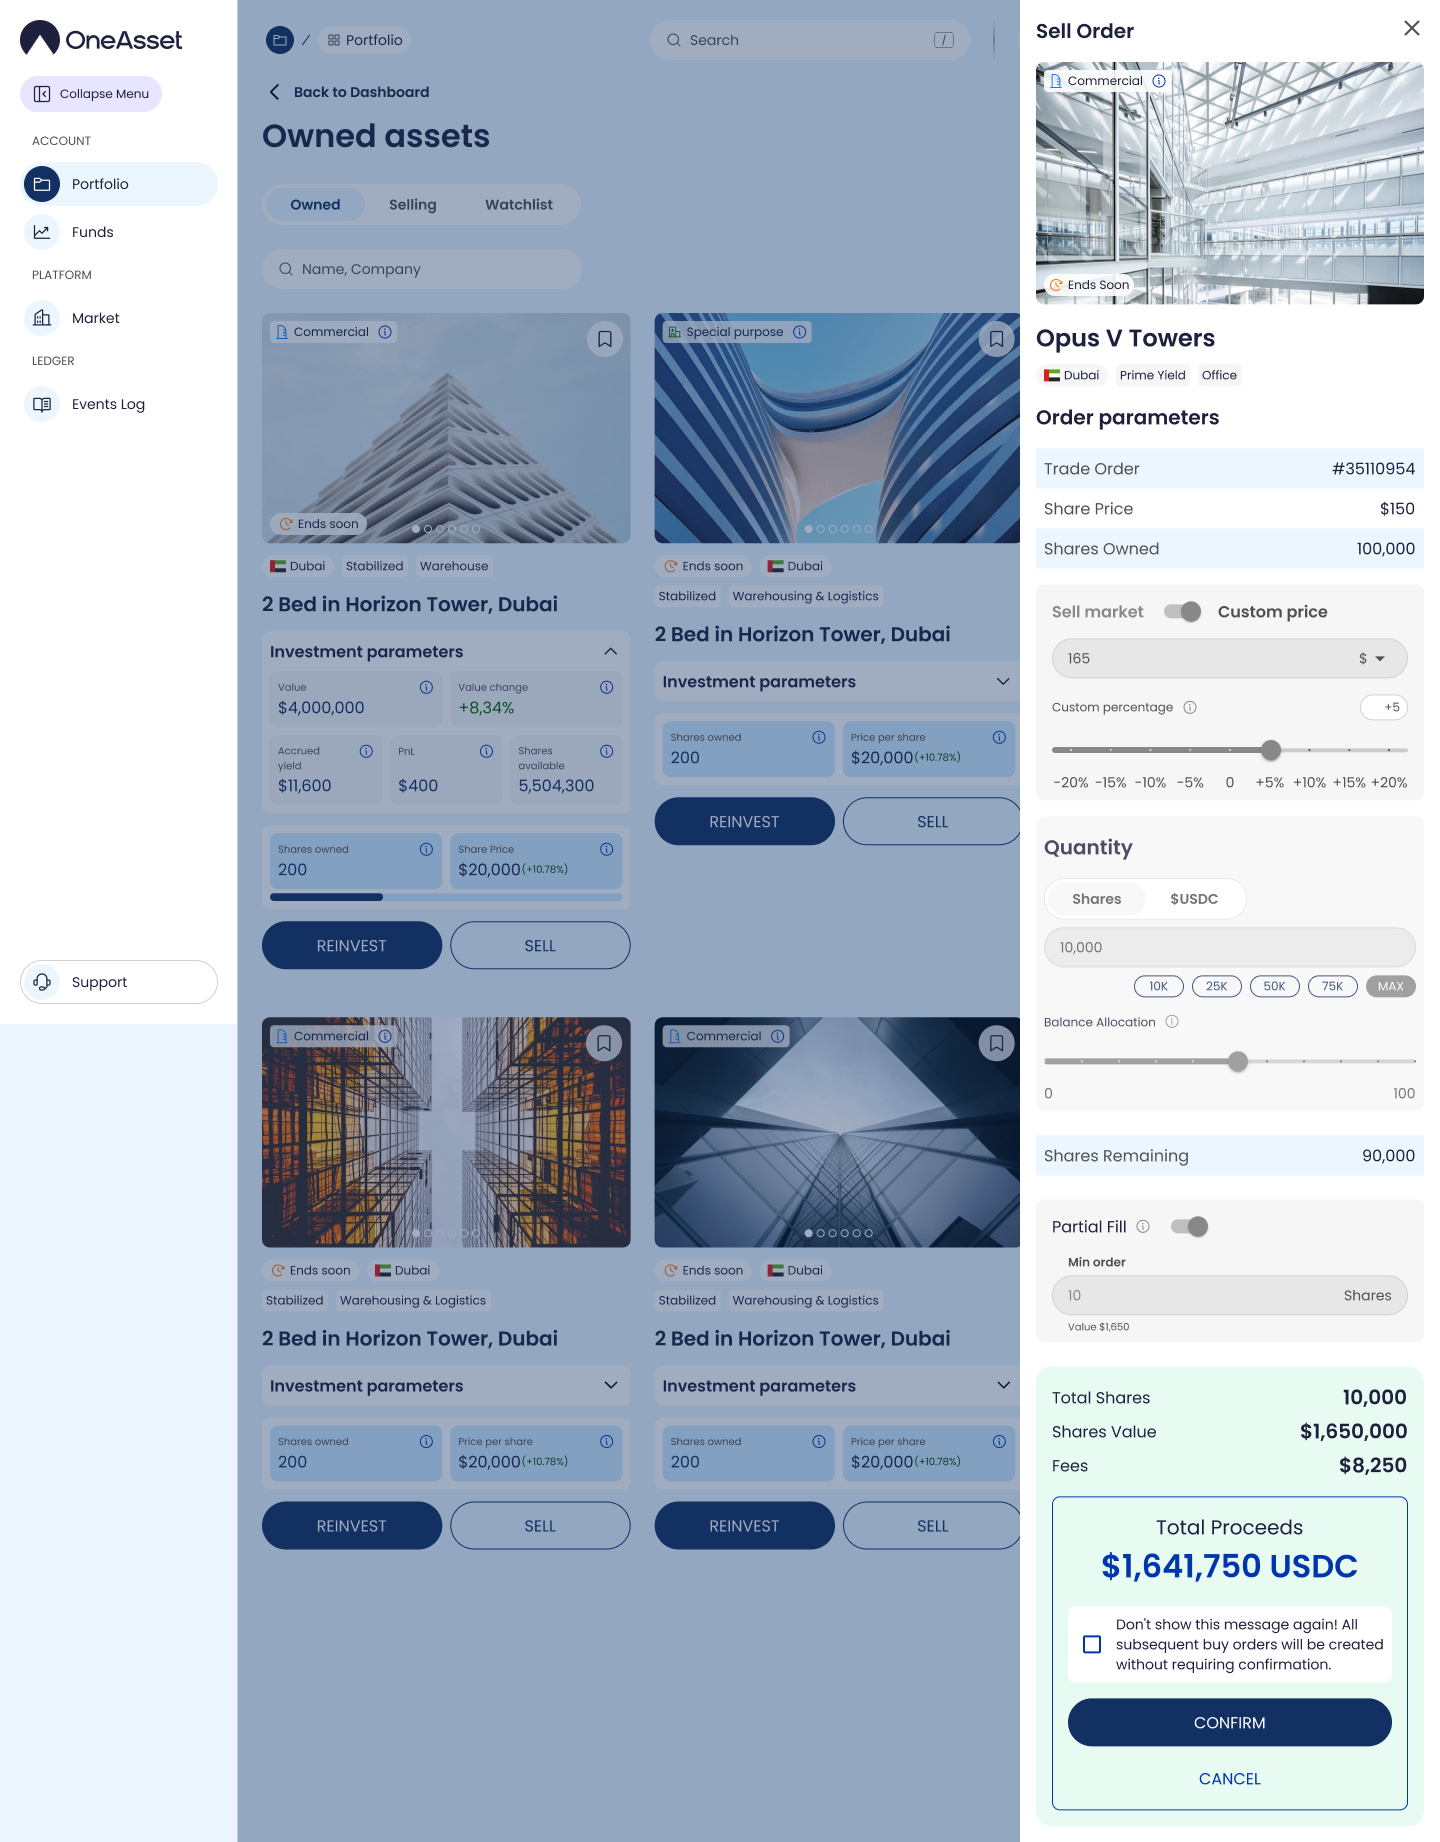Click the Name, Company search field
Image resolution: width=1440 pixels, height=1842 pixels.
click(422, 269)
